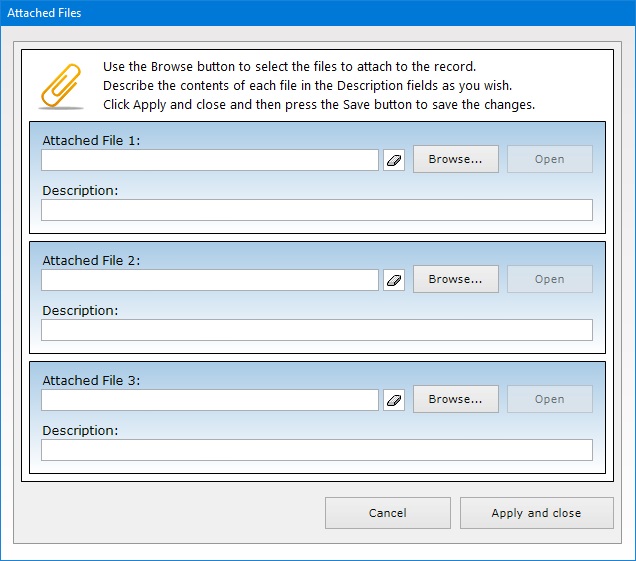Cancel the Attached Files dialog
This screenshot has width=636, height=561.
(387, 513)
